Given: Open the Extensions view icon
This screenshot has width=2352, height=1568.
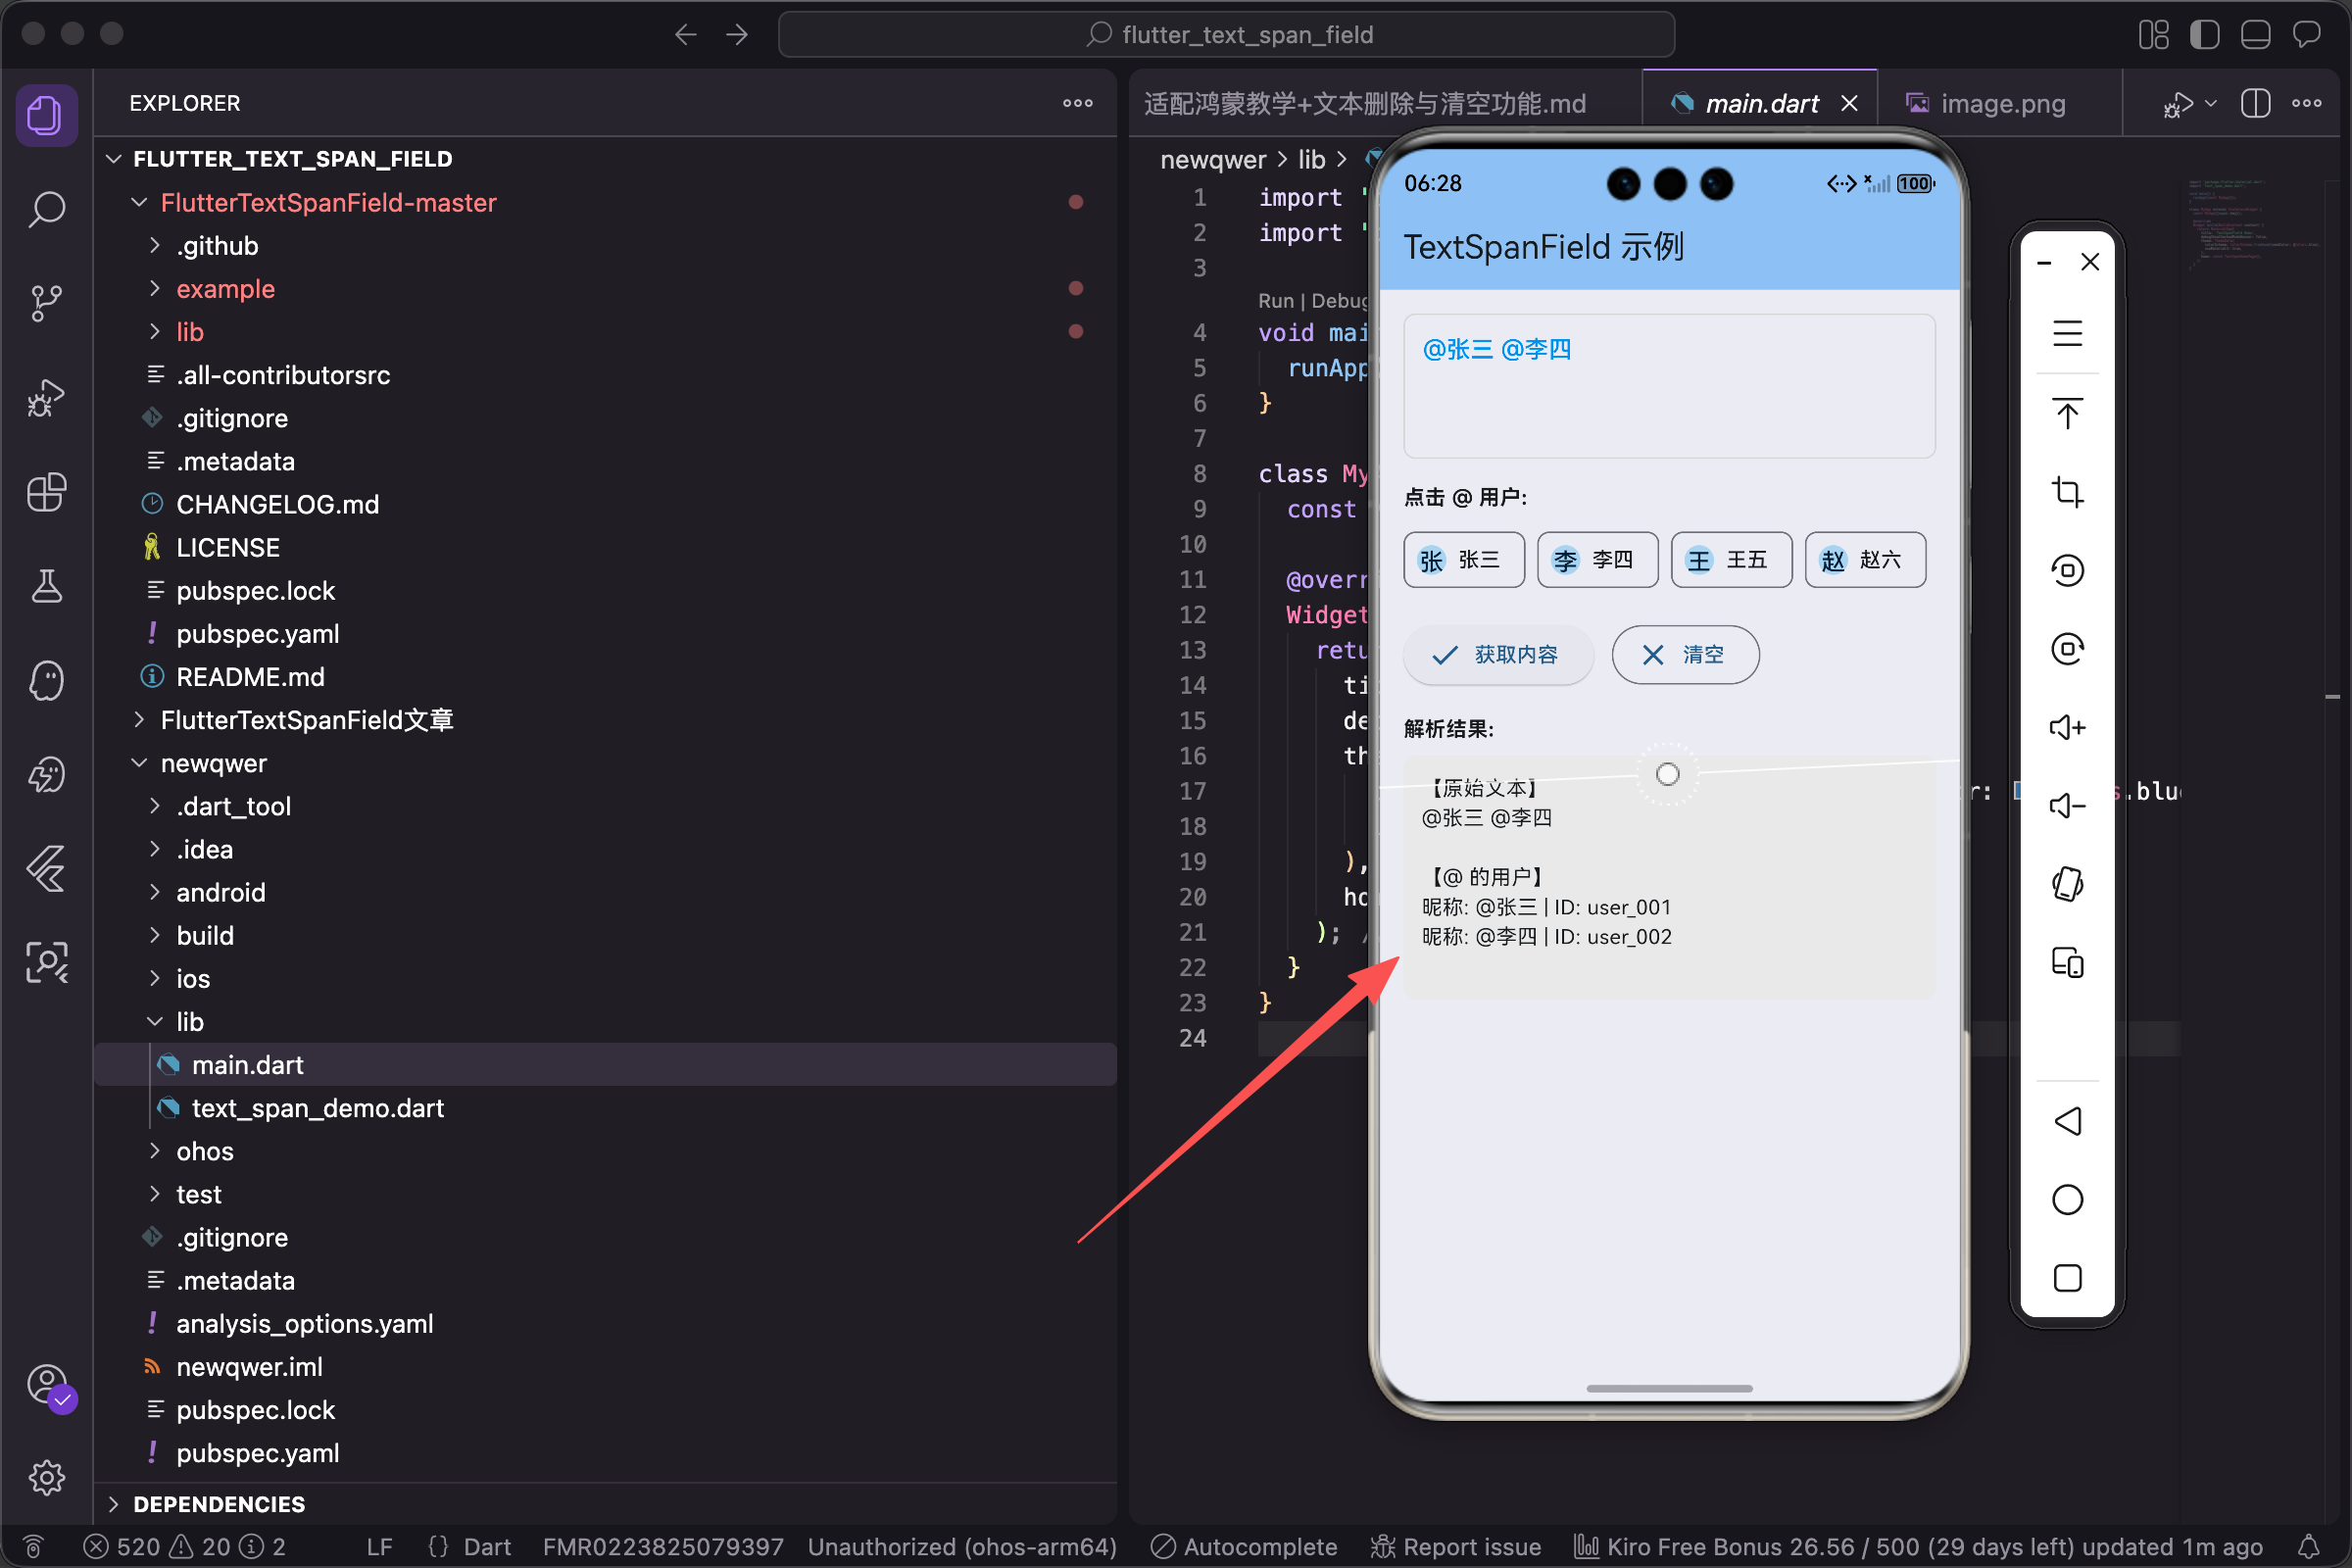Looking at the screenshot, I should (x=46, y=492).
